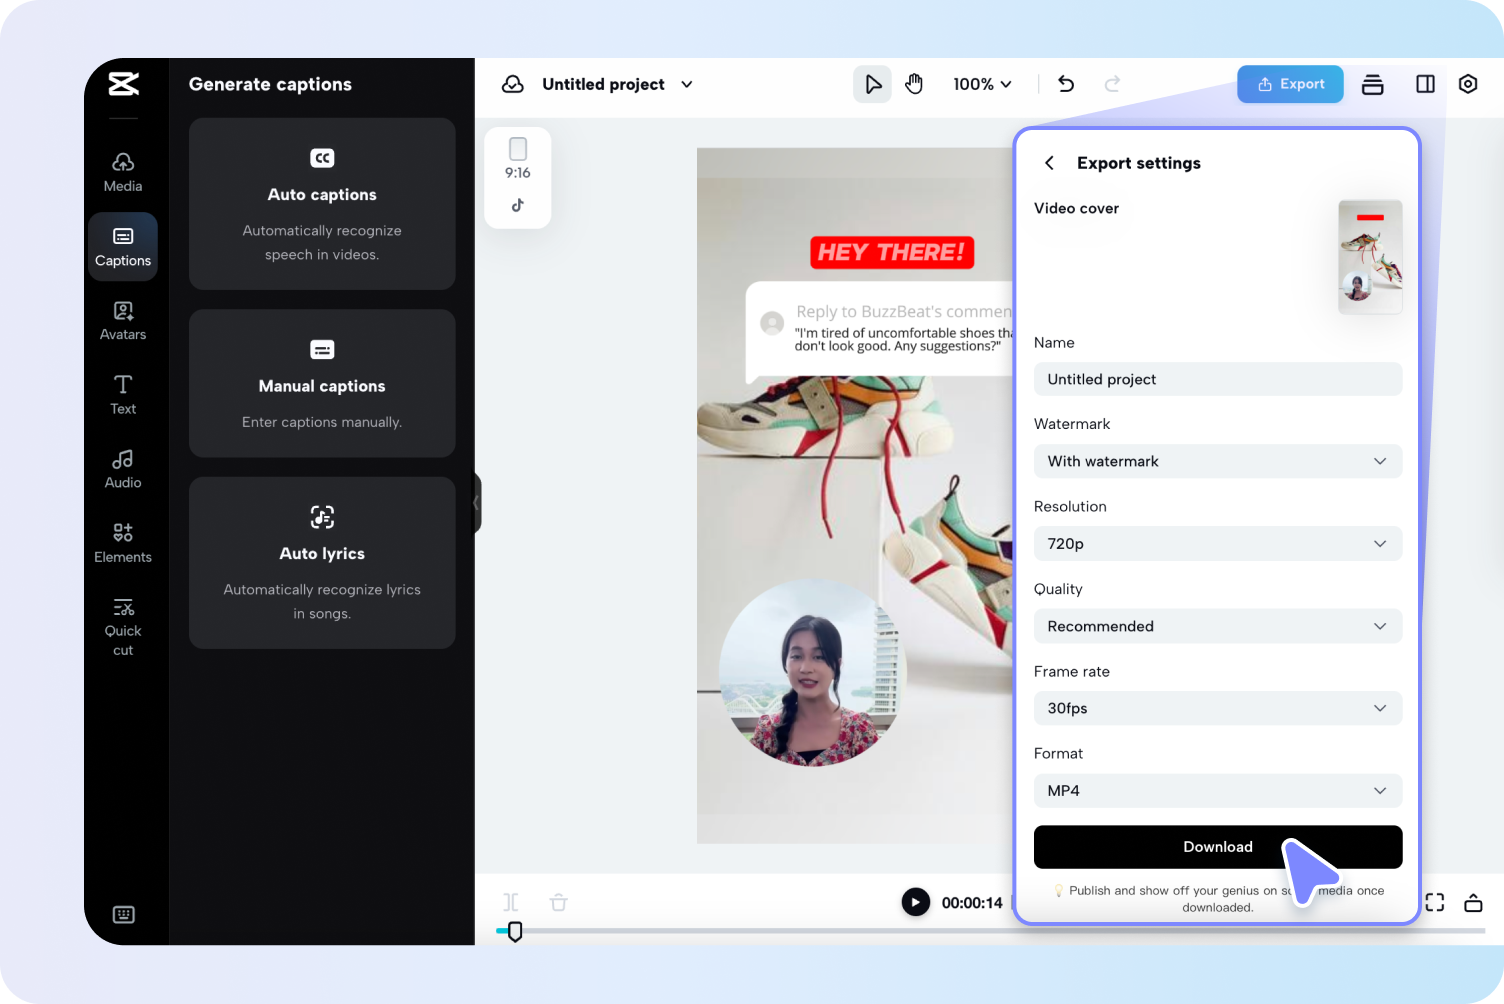Select the Avatars sidebar icon
The height and width of the screenshot is (1004, 1504).
[123, 320]
